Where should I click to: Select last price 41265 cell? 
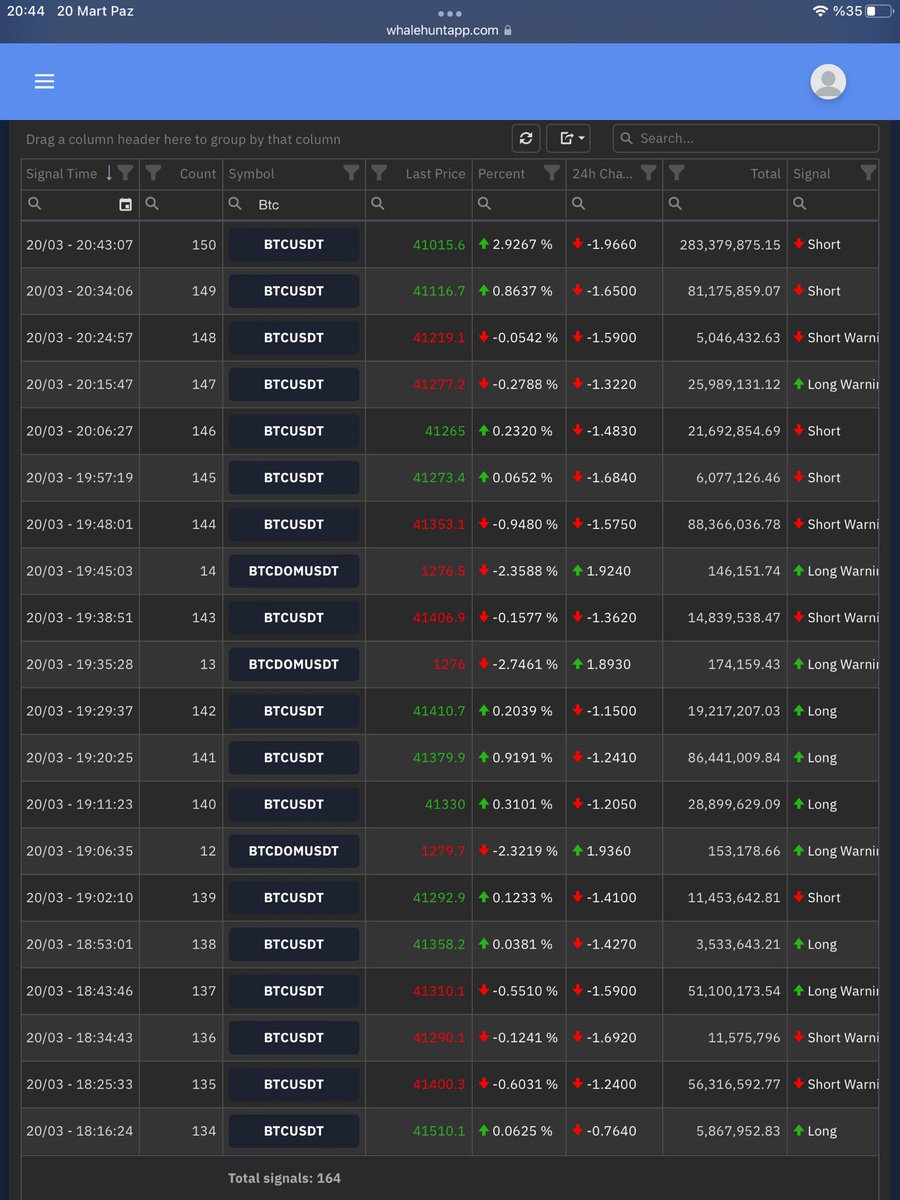418,431
